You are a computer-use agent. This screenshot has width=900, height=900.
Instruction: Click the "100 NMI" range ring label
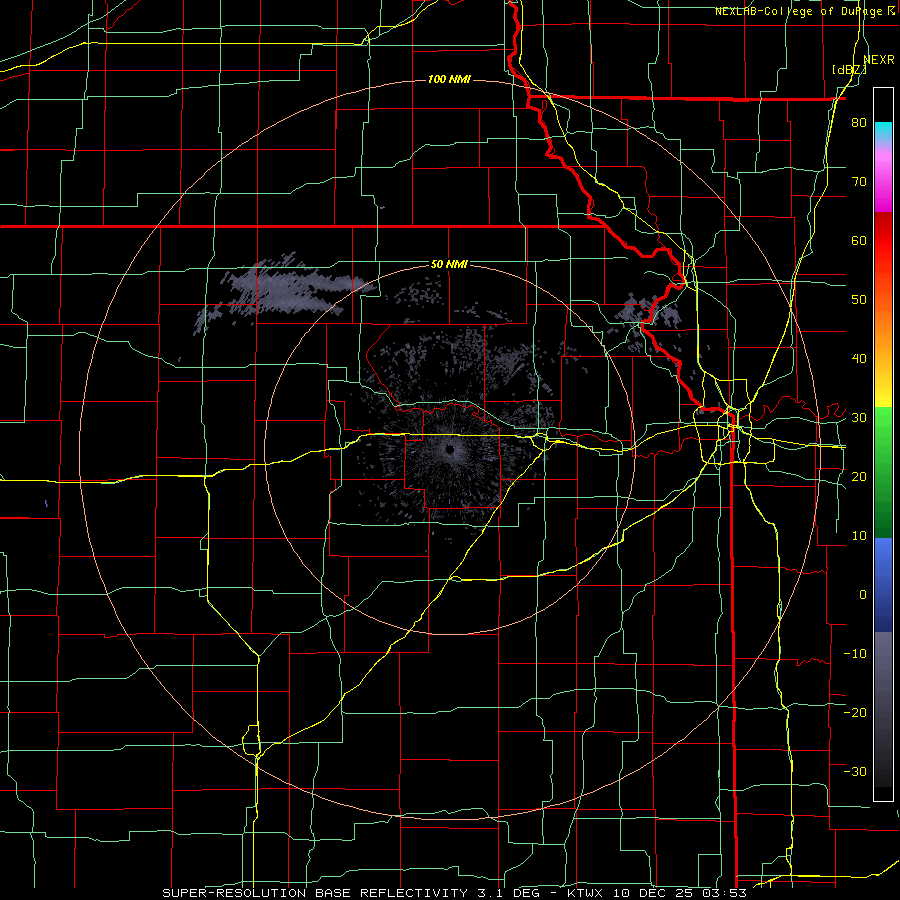click(449, 79)
